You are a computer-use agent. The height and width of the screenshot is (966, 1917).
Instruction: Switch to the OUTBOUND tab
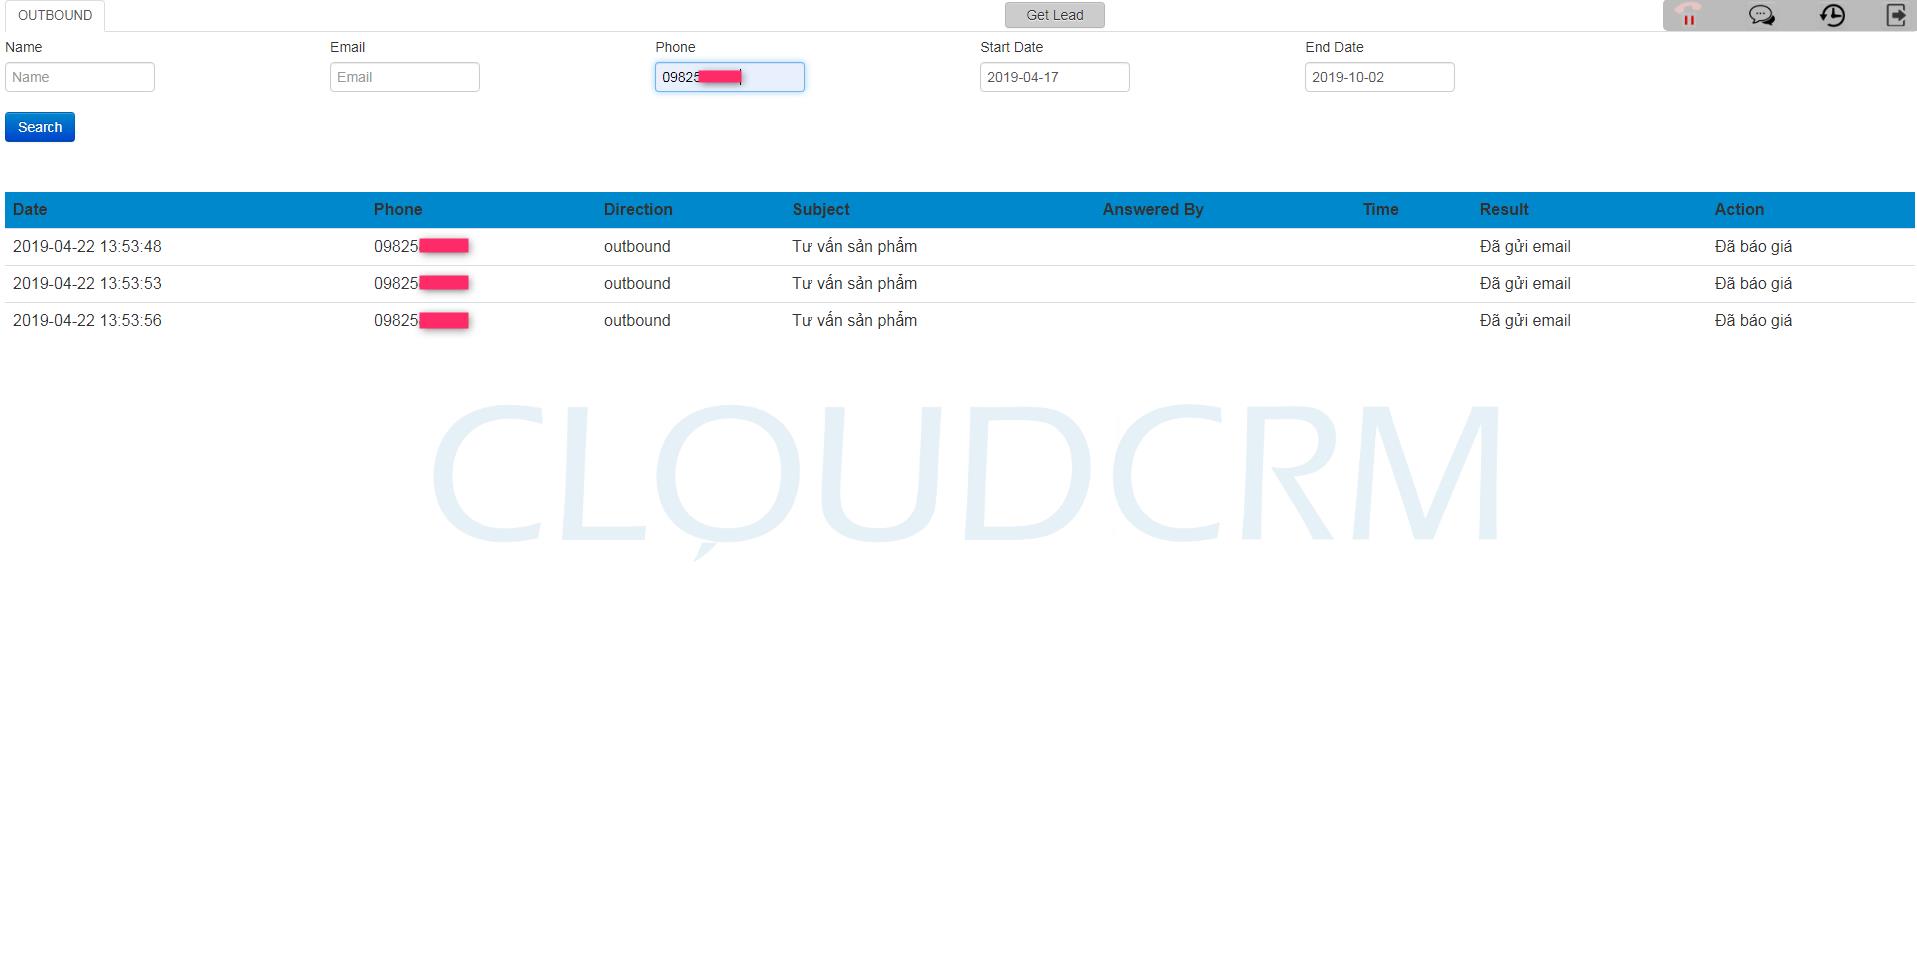pos(55,15)
